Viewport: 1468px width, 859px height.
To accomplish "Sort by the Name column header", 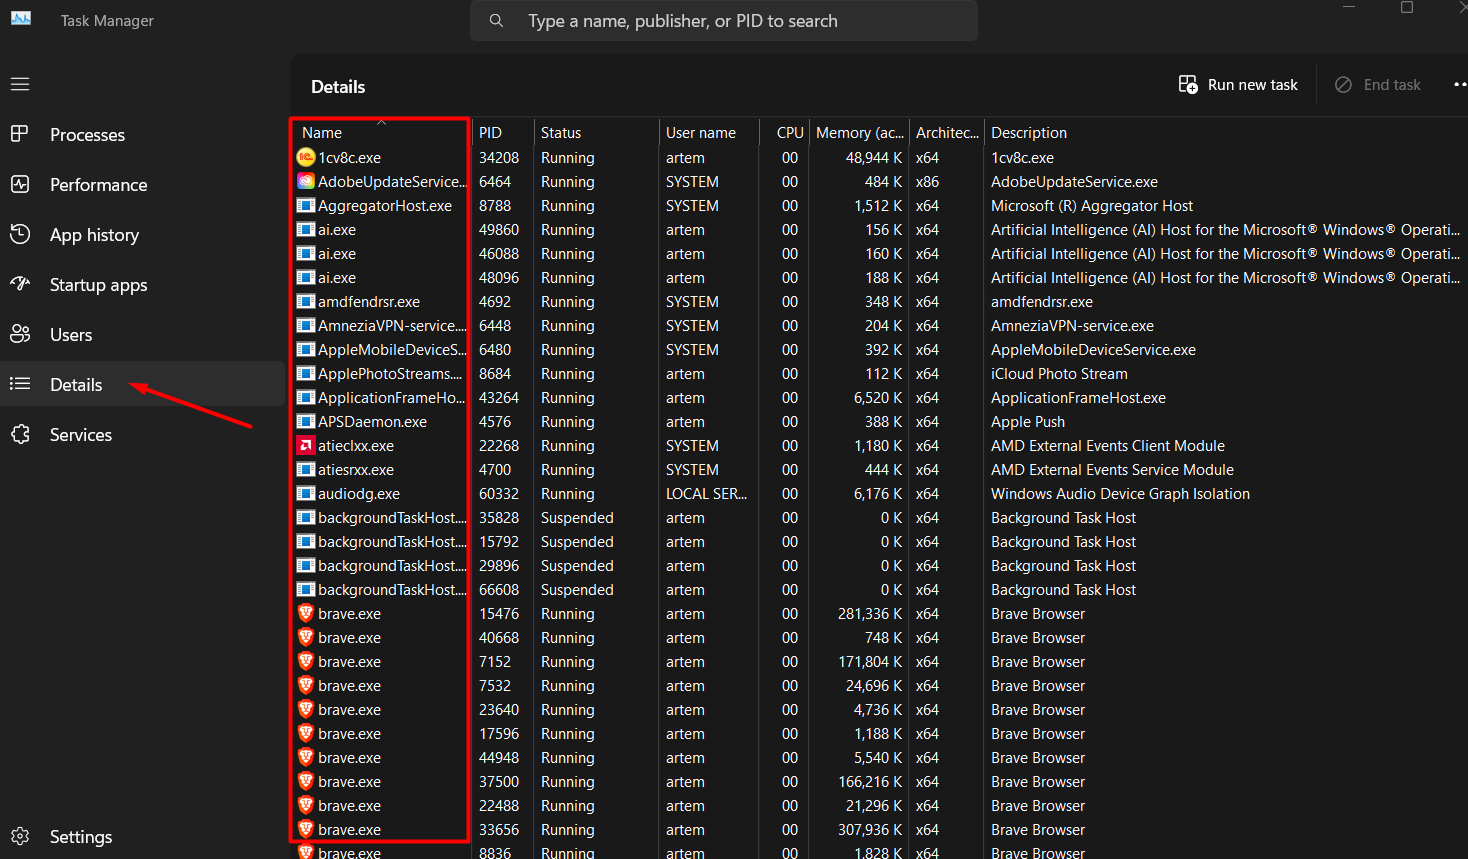I will [322, 133].
